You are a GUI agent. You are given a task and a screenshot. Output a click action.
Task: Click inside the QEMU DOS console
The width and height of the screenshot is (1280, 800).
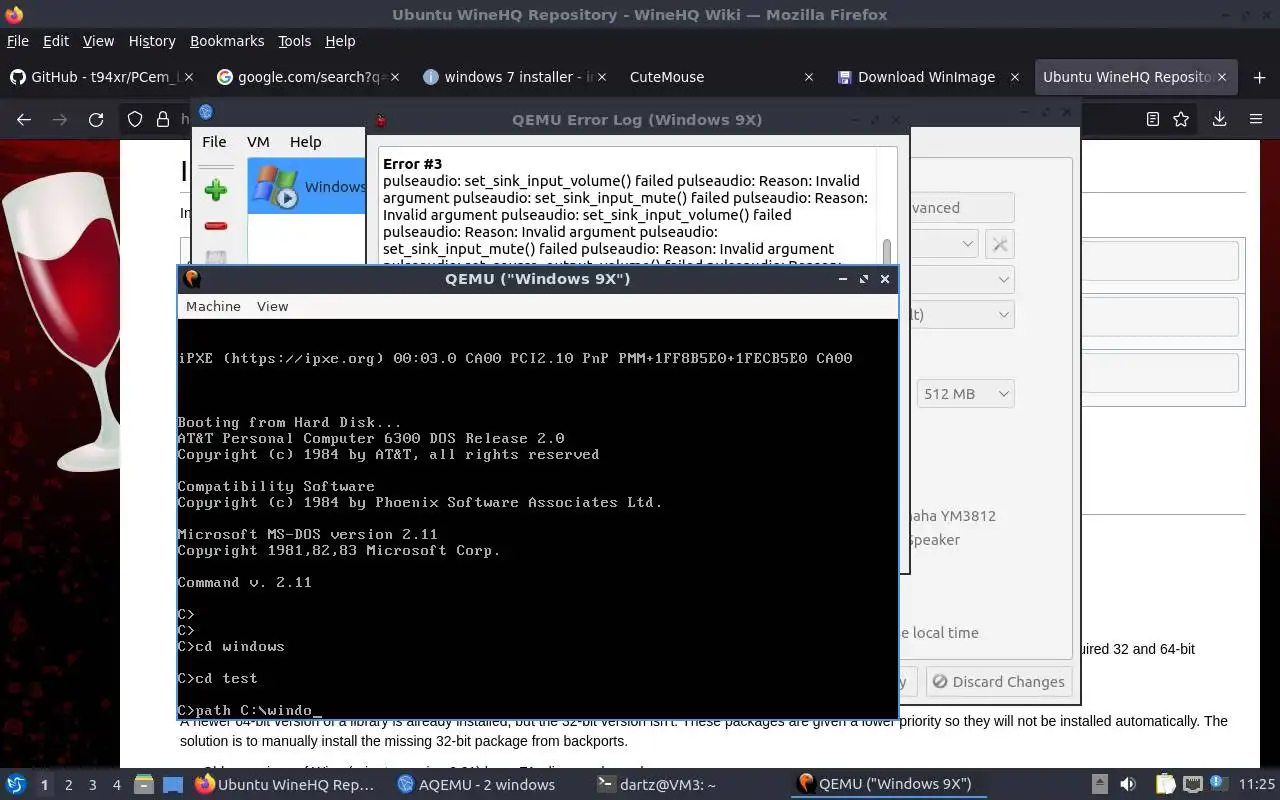pyautogui.click(x=537, y=518)
